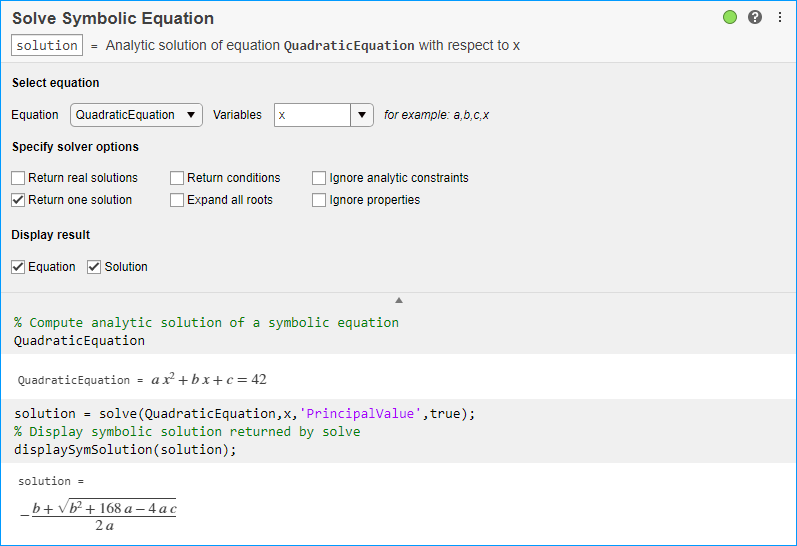Image resolution: width=797 pixels, height=546 pixels.
Task: Open the three-dot options menu
Action: [x=780, y=18]
